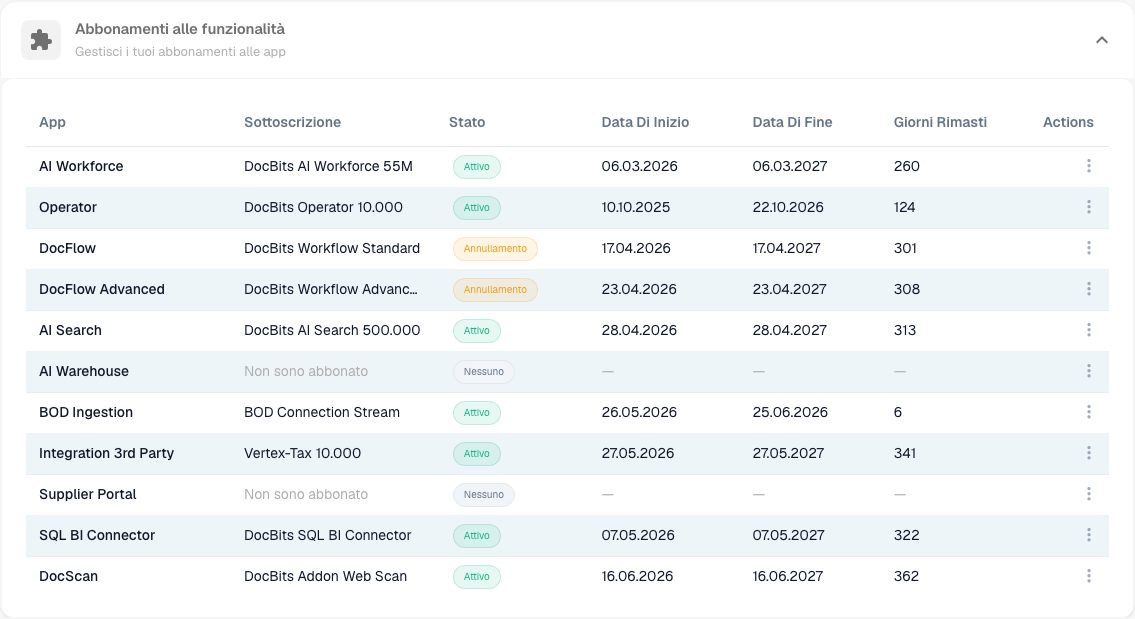Viewport: 1135px width, 619px height.
Task: Click Attivo badge for SQL BI Connector
Action: (x=476, y=536)
